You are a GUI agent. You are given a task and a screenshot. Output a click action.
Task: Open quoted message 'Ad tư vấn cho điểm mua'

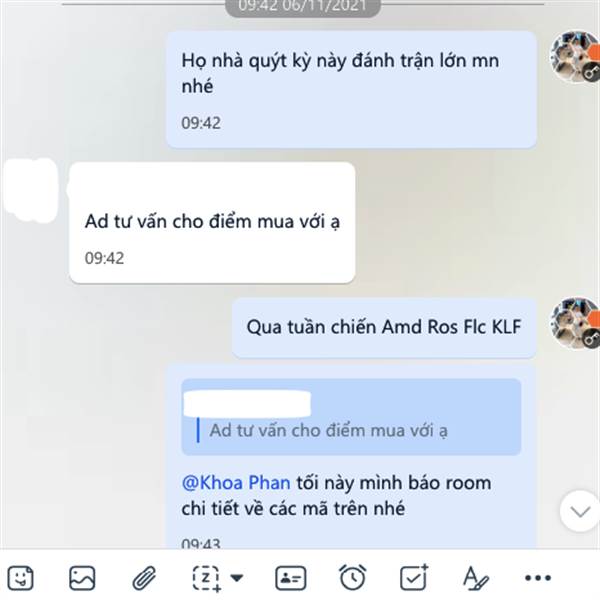[x=351, y=417]
